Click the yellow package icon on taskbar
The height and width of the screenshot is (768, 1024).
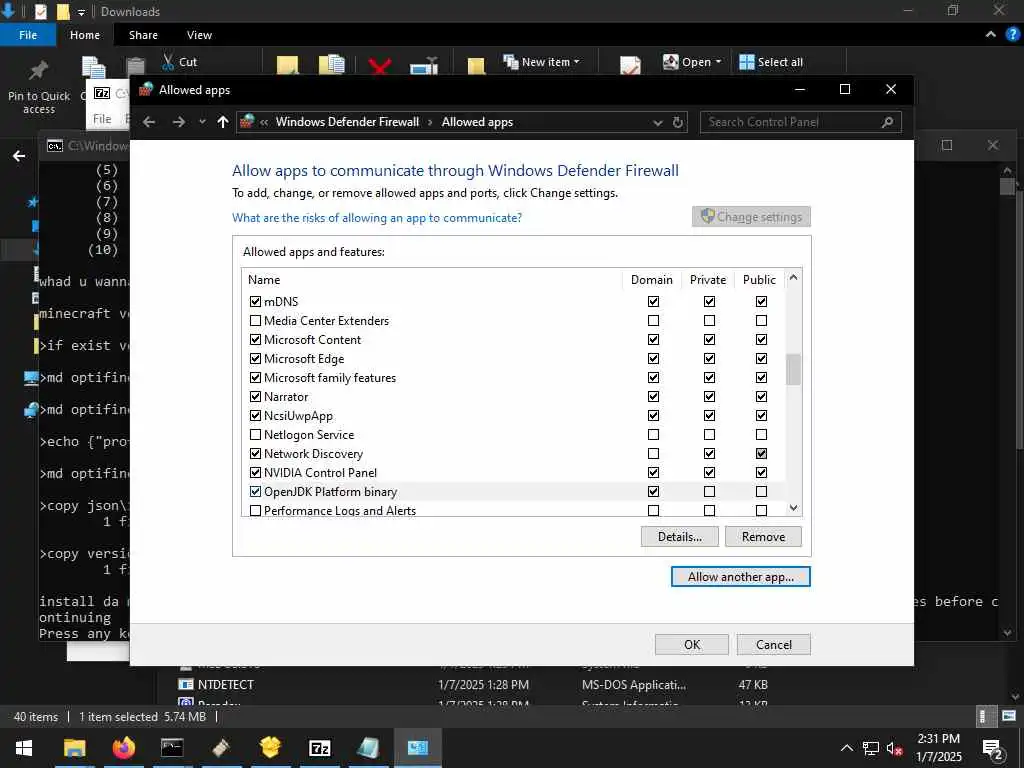pos(270,748)
